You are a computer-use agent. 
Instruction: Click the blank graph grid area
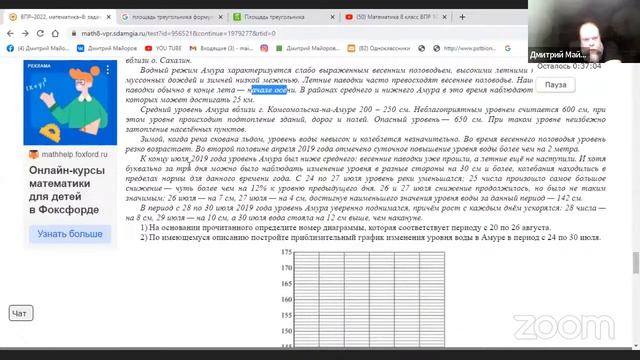[x=369, y=300]
